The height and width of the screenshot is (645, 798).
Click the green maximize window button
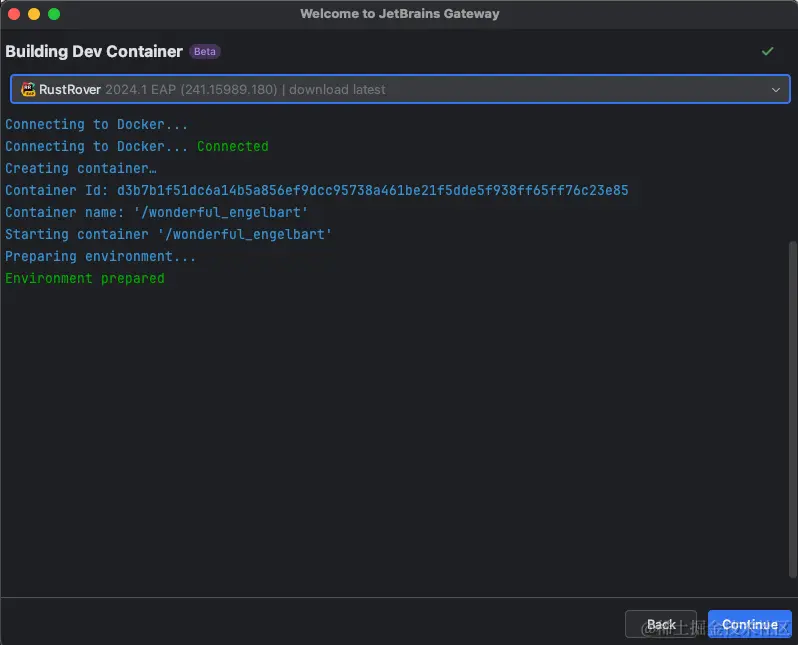pyautogui.click(x=54, y=14)
